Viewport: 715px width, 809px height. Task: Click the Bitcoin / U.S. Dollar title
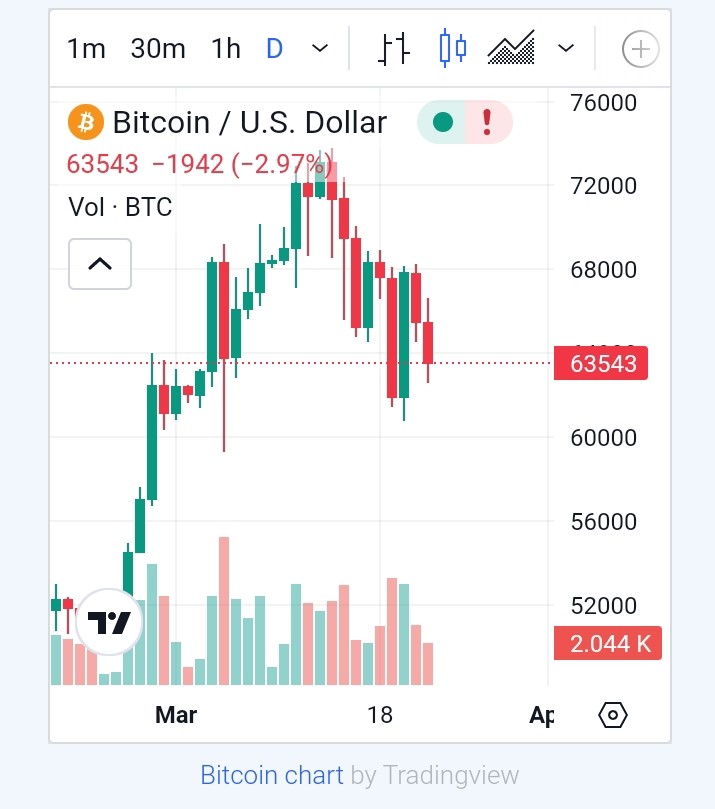(x=250, y=123)
